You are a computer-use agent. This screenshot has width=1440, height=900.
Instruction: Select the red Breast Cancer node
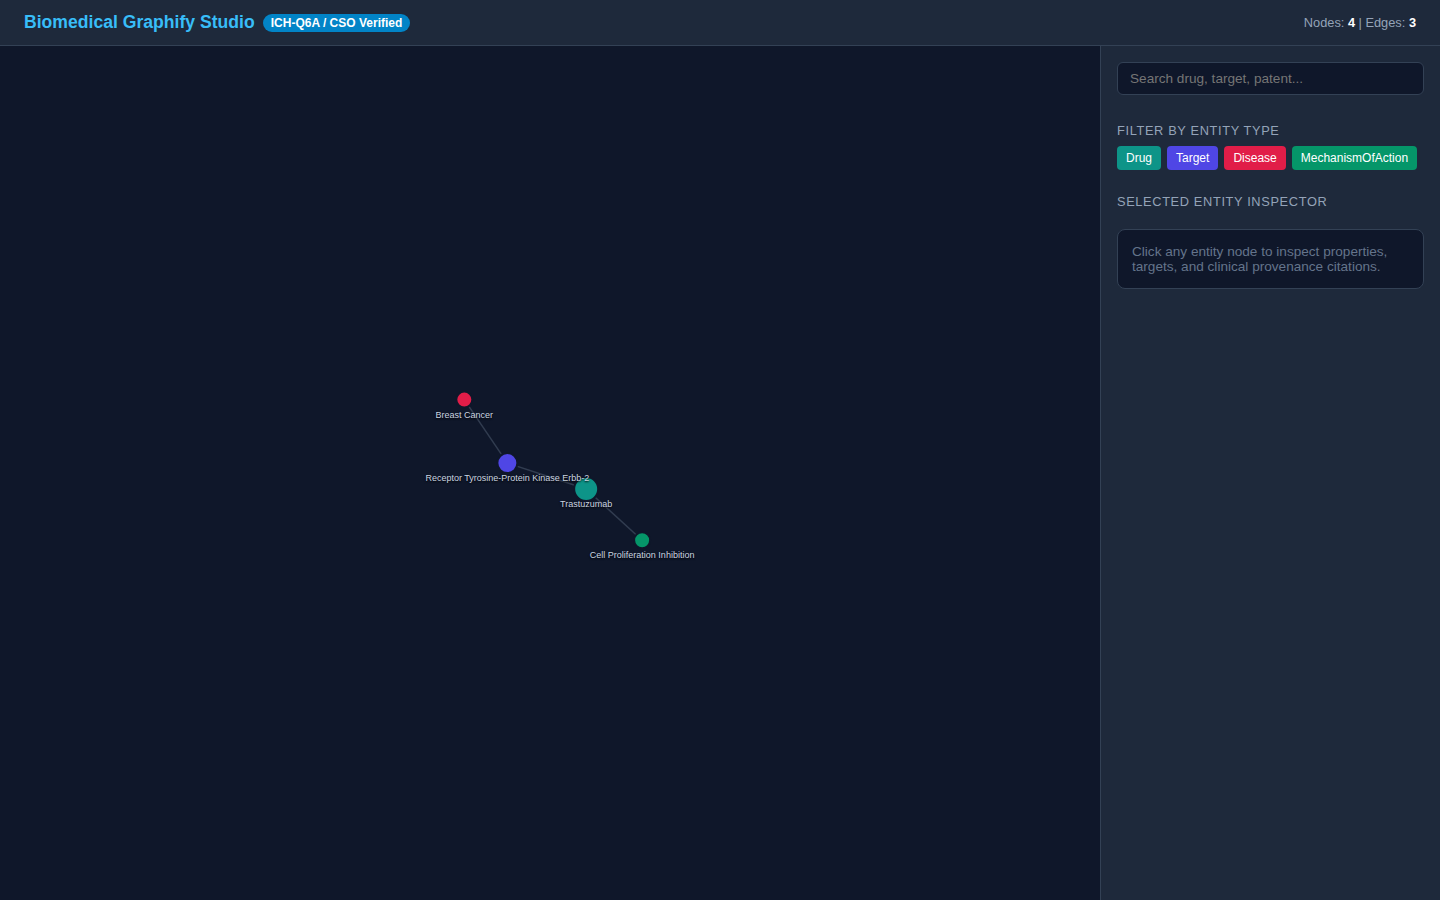pos(464,399)
